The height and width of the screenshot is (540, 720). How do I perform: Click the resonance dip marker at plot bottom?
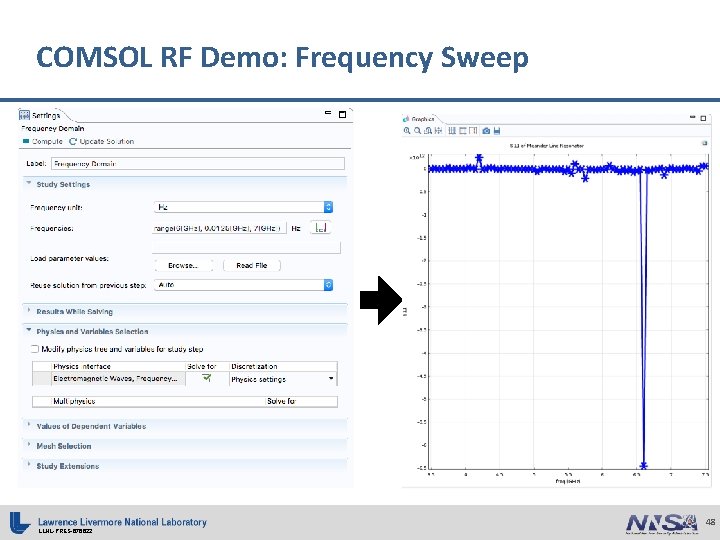tap(643, 465)
